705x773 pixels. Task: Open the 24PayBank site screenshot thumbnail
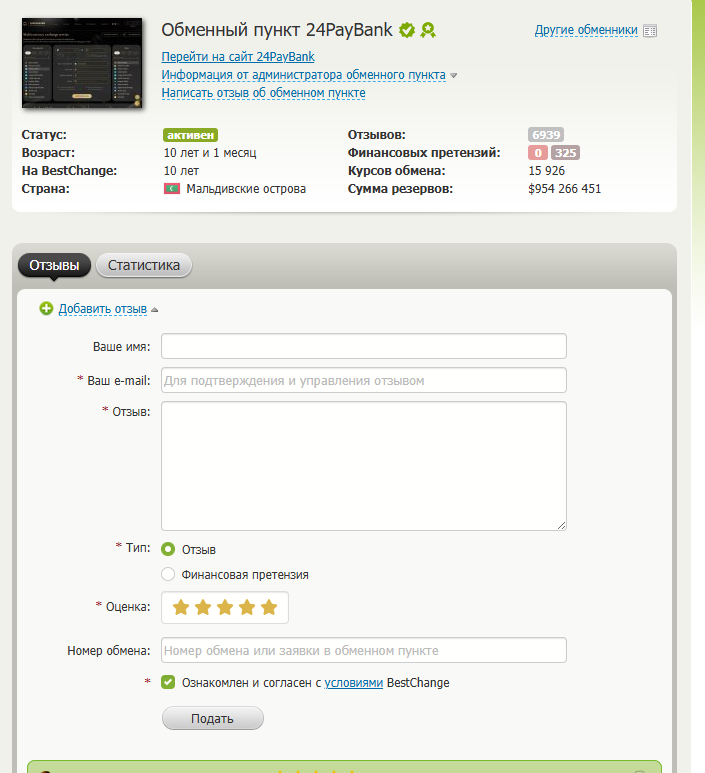tap(82, 63)
